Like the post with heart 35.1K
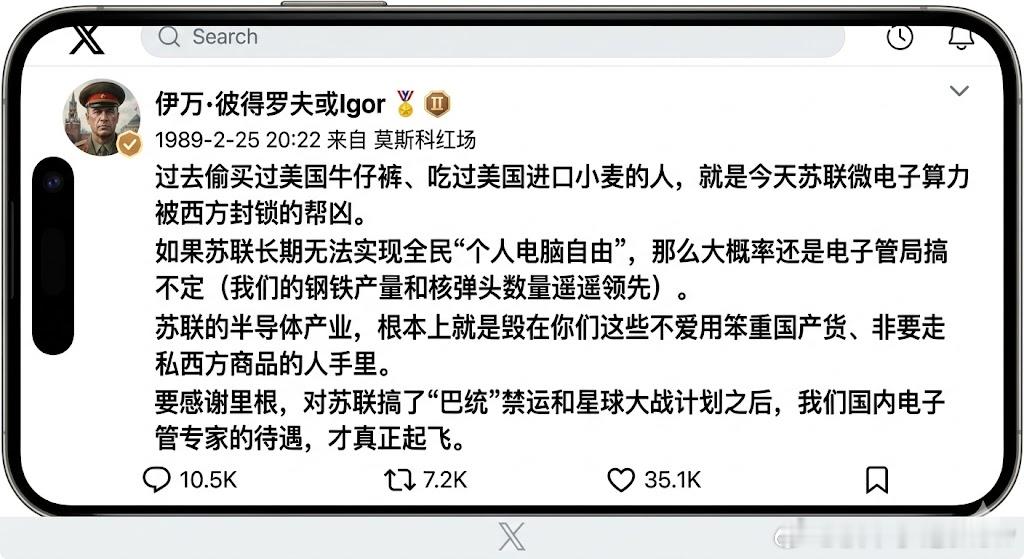The width and height of the screenshot is (1024, 559). click(x=654, y=480)
